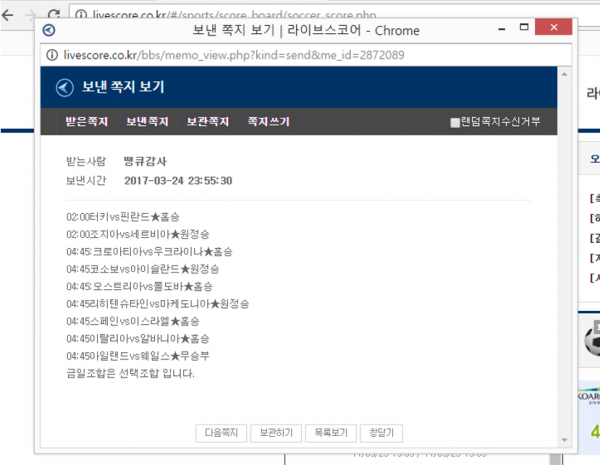Viewport: 600px width, 470px height.
Task: Click the line 04:45오스트리아vs몰도바★홈승
Action: click(x=139, y=286)
